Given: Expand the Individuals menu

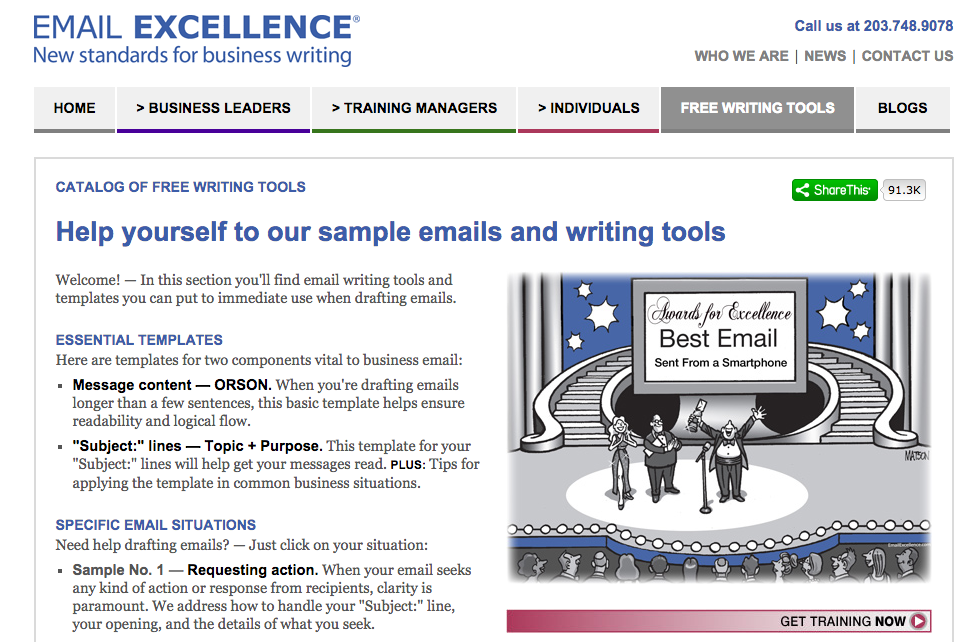Looking at the screenshot, I should 588,109.
